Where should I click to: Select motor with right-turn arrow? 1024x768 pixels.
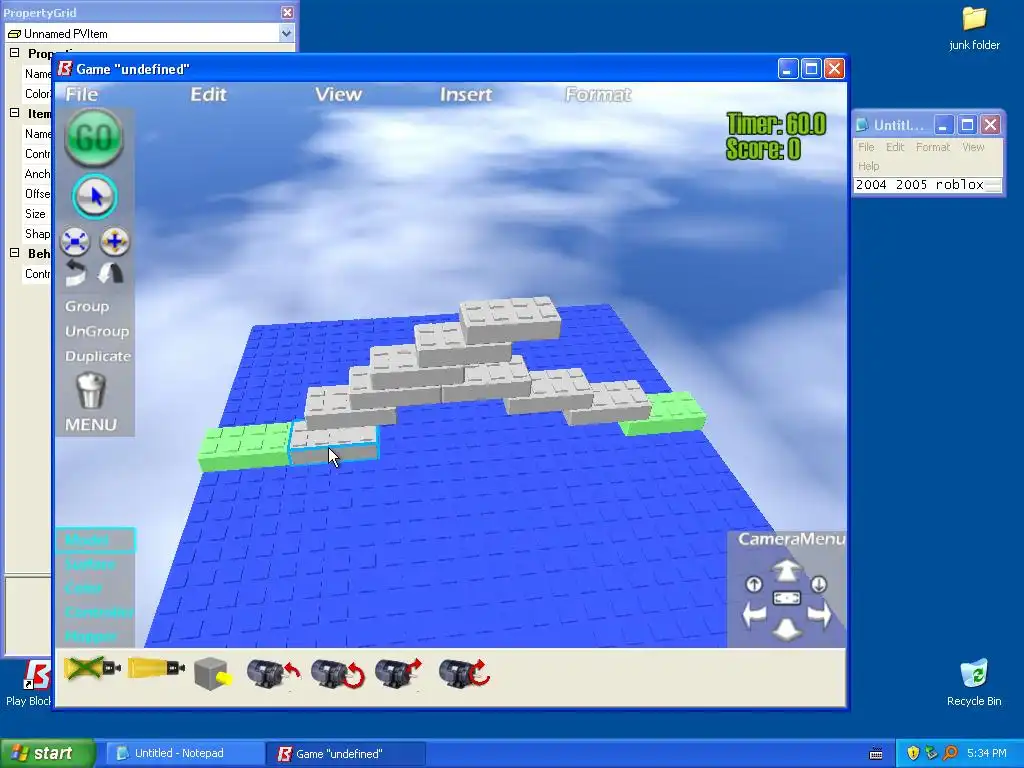(398, 673)
